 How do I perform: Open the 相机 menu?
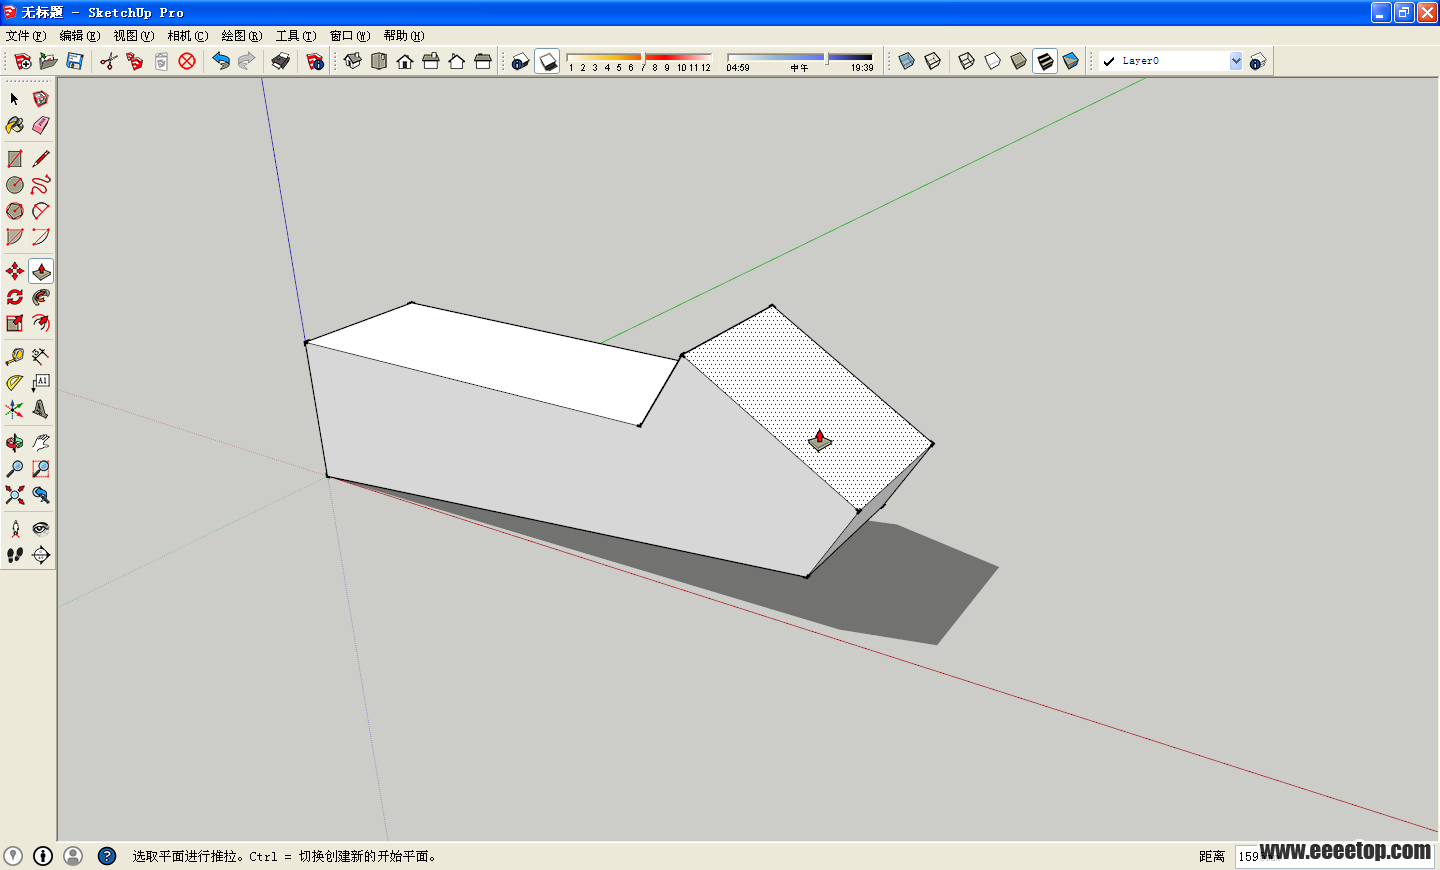point(188,36)
